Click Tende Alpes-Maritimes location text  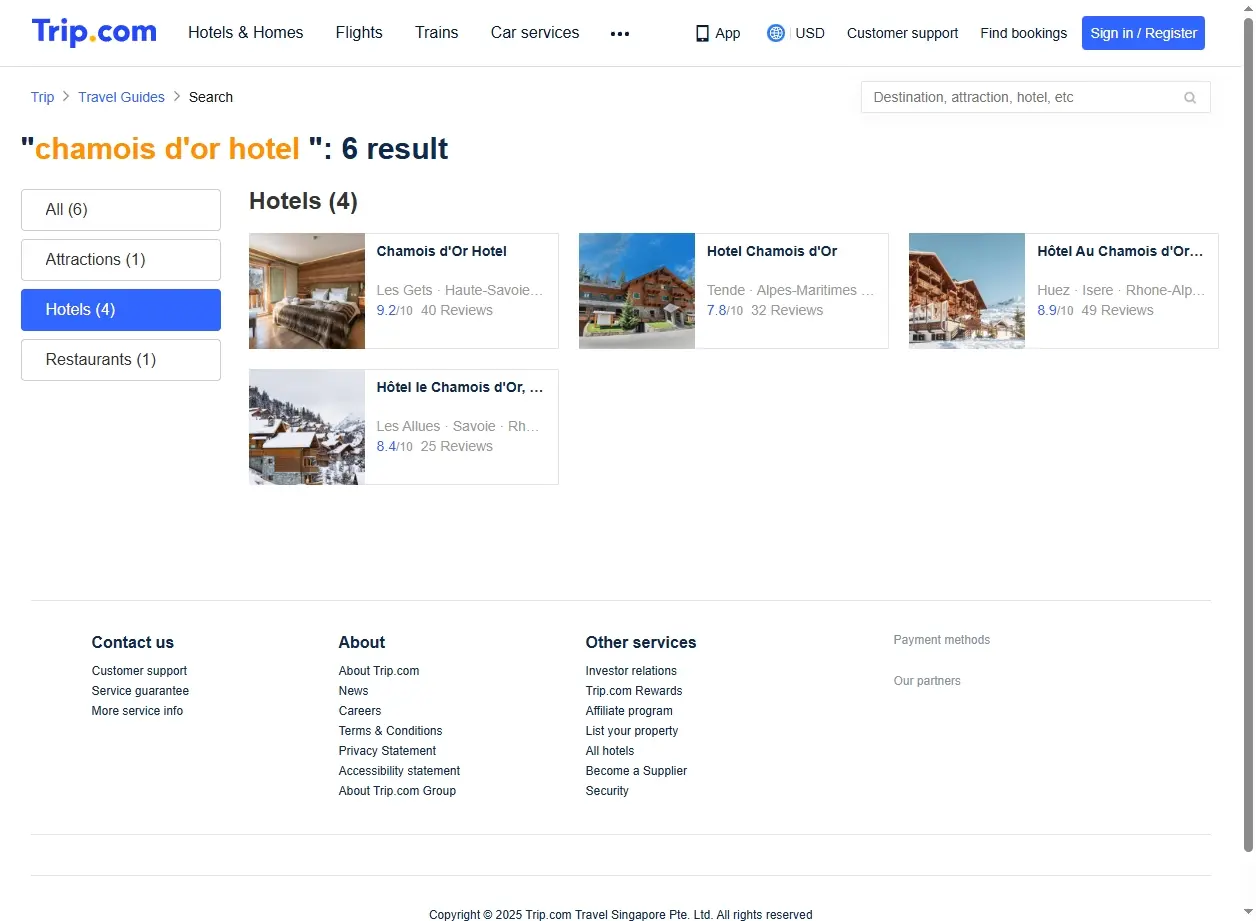click(x=791, y=290)
